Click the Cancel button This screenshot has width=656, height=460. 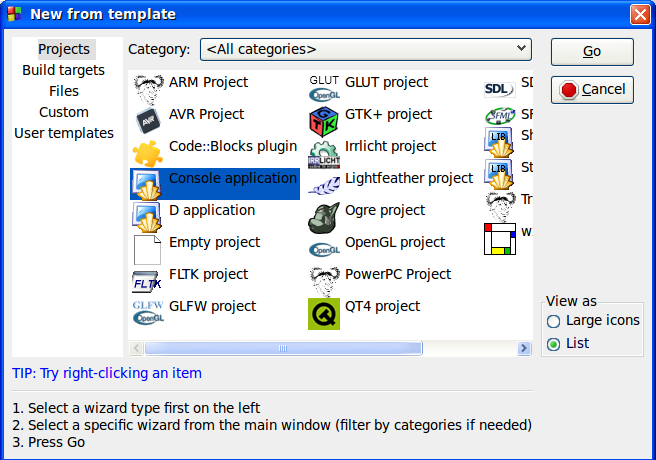point(592,90)
